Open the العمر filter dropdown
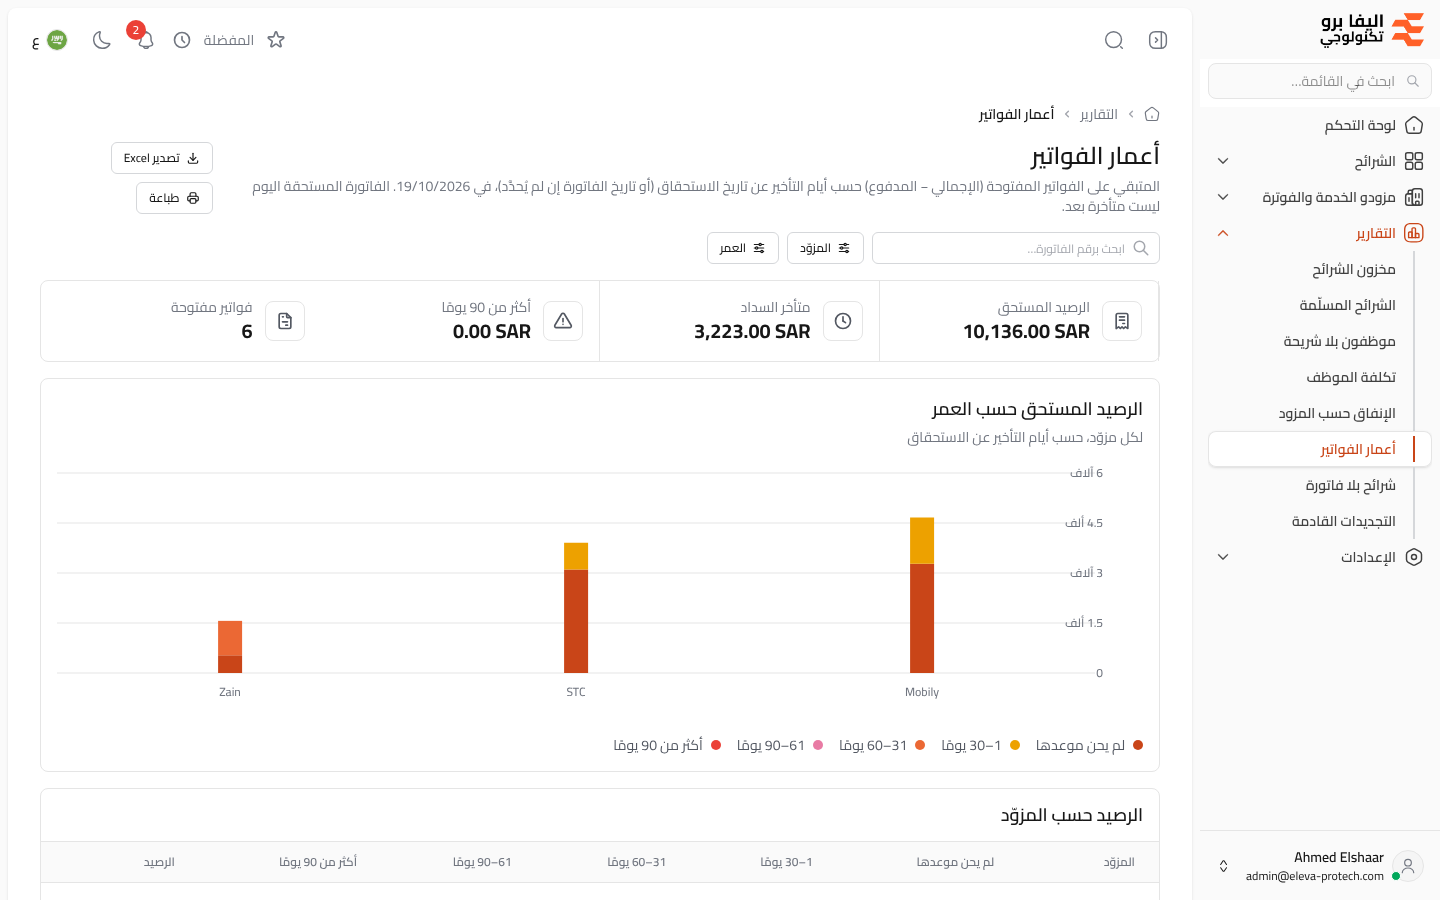Viewport: 1440px width, 900px height. tap(743, 248)
